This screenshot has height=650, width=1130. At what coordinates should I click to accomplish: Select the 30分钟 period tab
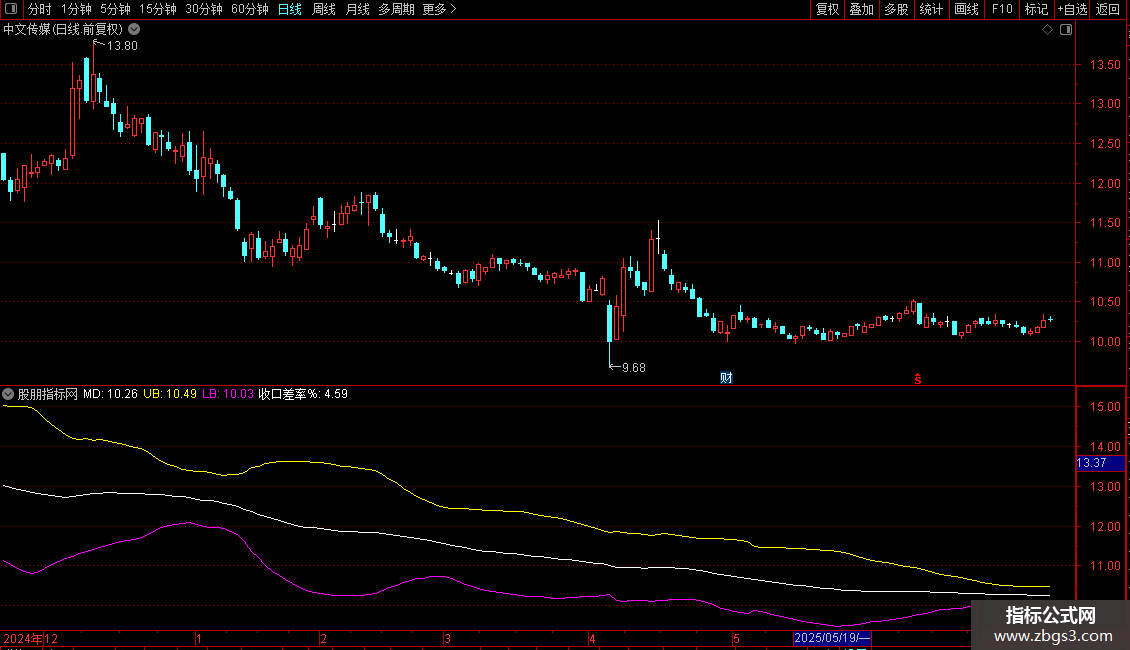coord(203,9)
